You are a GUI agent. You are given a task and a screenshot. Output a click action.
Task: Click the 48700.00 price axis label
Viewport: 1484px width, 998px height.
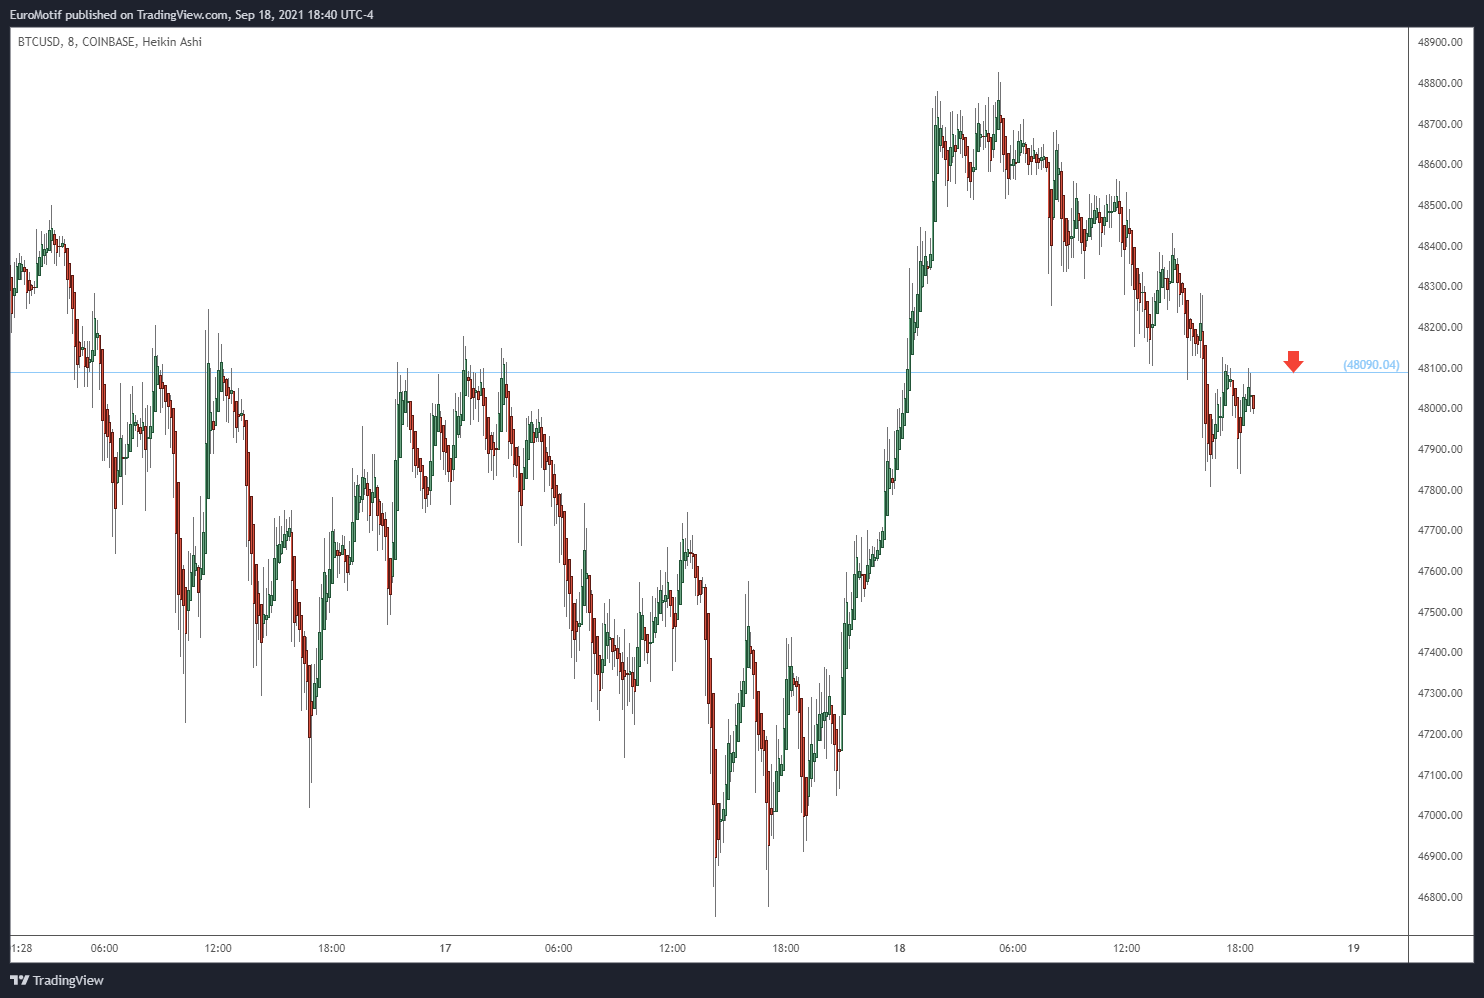[x=1440, y=124]
